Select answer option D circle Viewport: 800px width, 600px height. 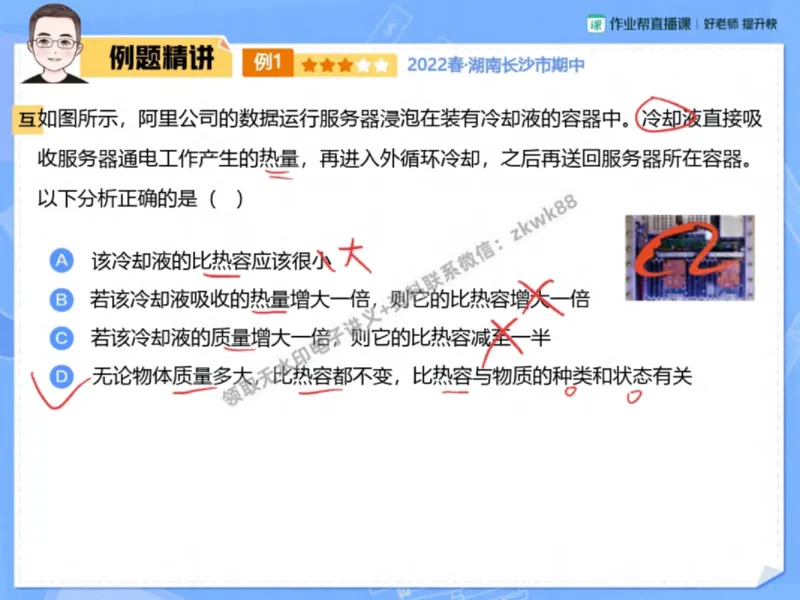62,377
